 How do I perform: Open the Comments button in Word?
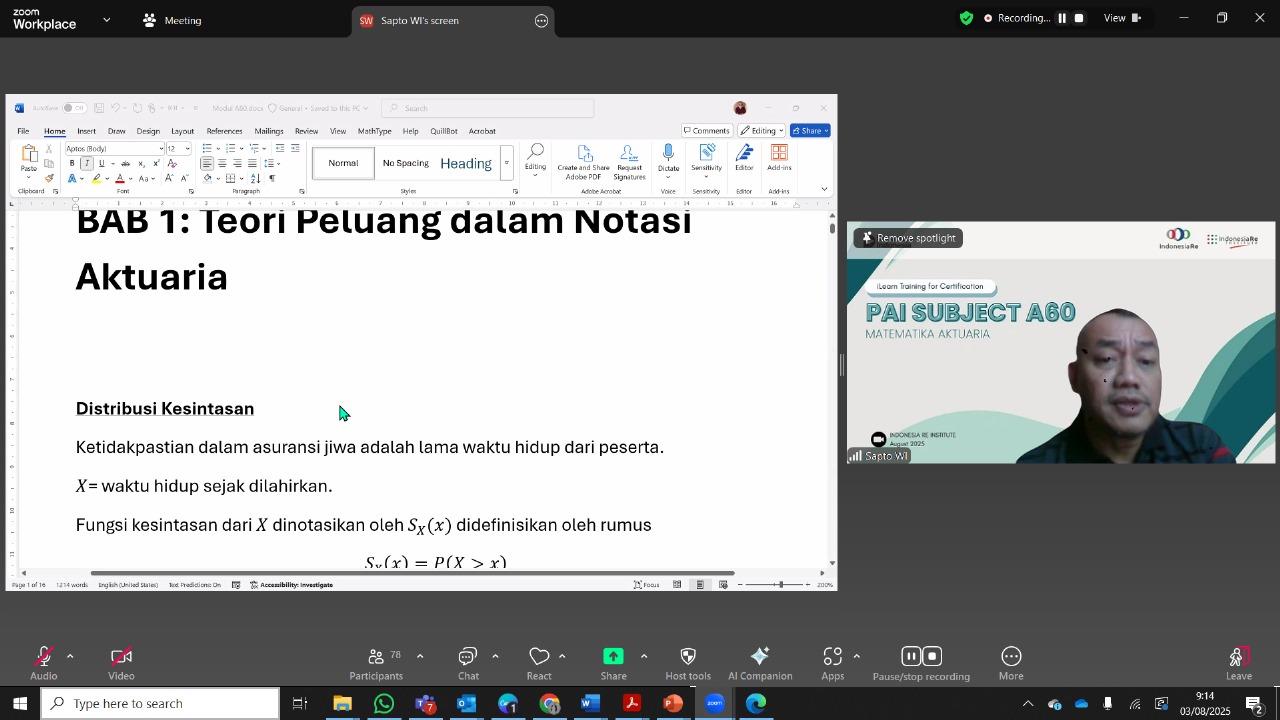click(x=707, y=131)
